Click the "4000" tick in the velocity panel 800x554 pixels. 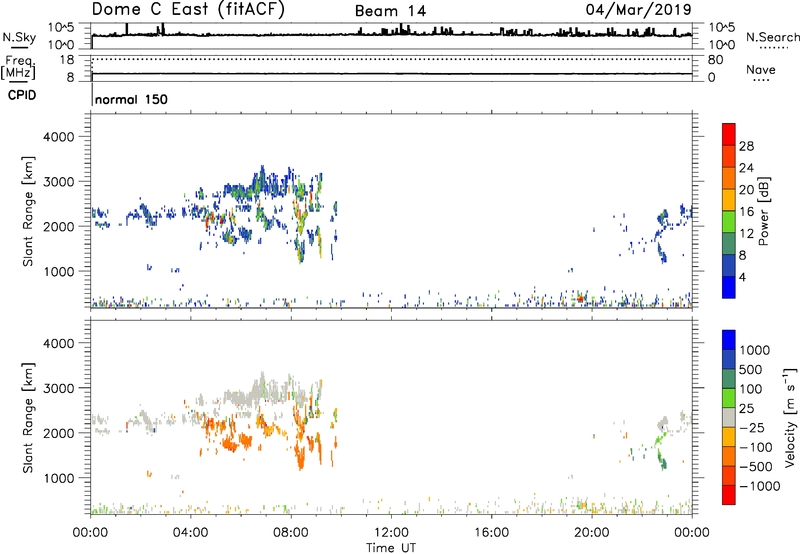pos(59,343)
